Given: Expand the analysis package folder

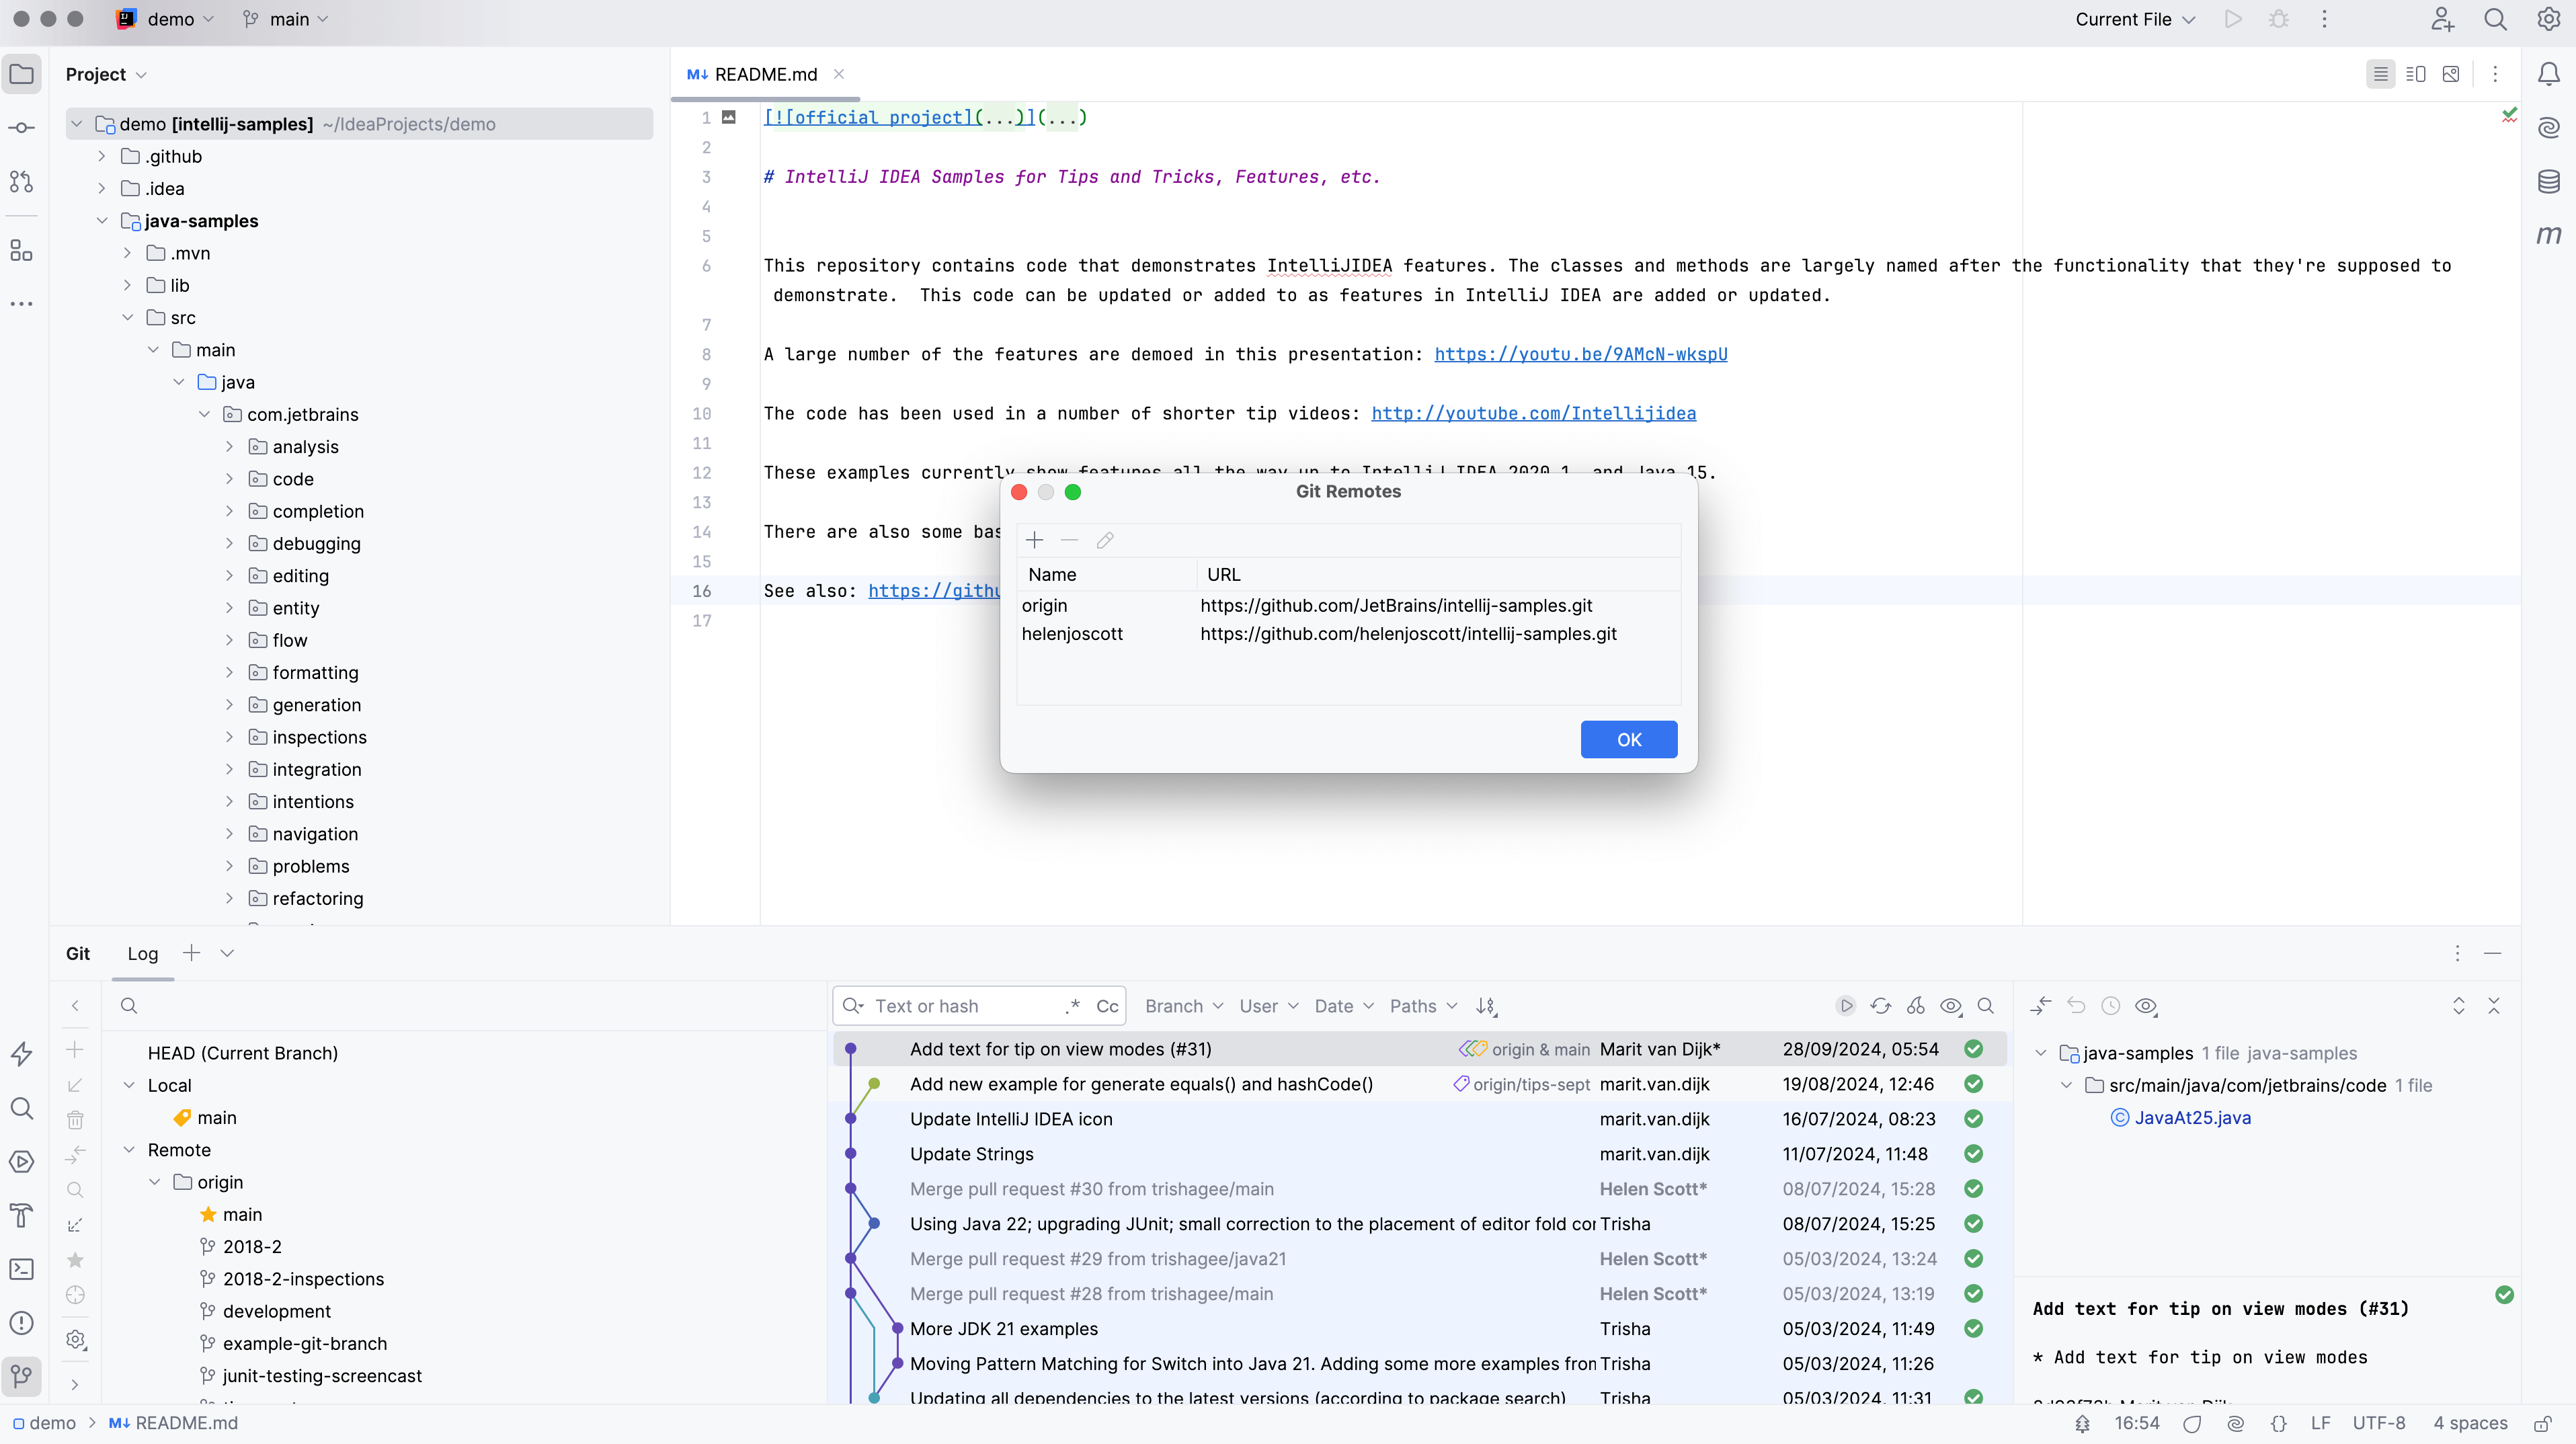Looking at the screenshot, I should click(229, 447).
